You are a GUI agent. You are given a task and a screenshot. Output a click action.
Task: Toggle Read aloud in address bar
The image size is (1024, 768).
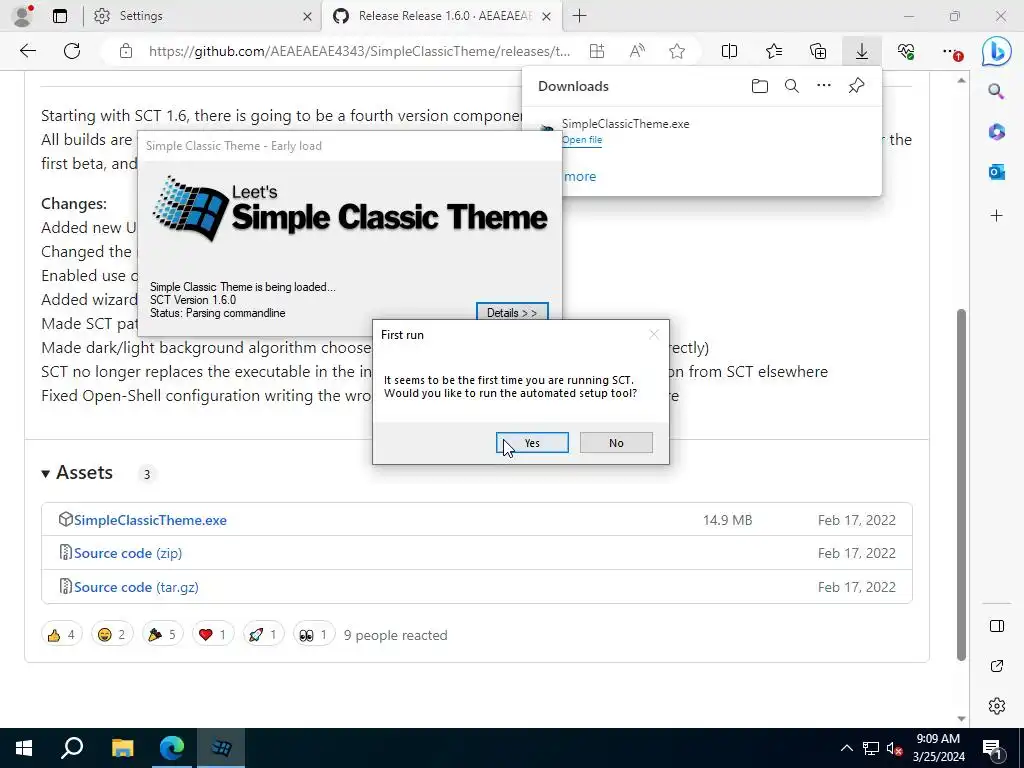click(x=637, y=51)
